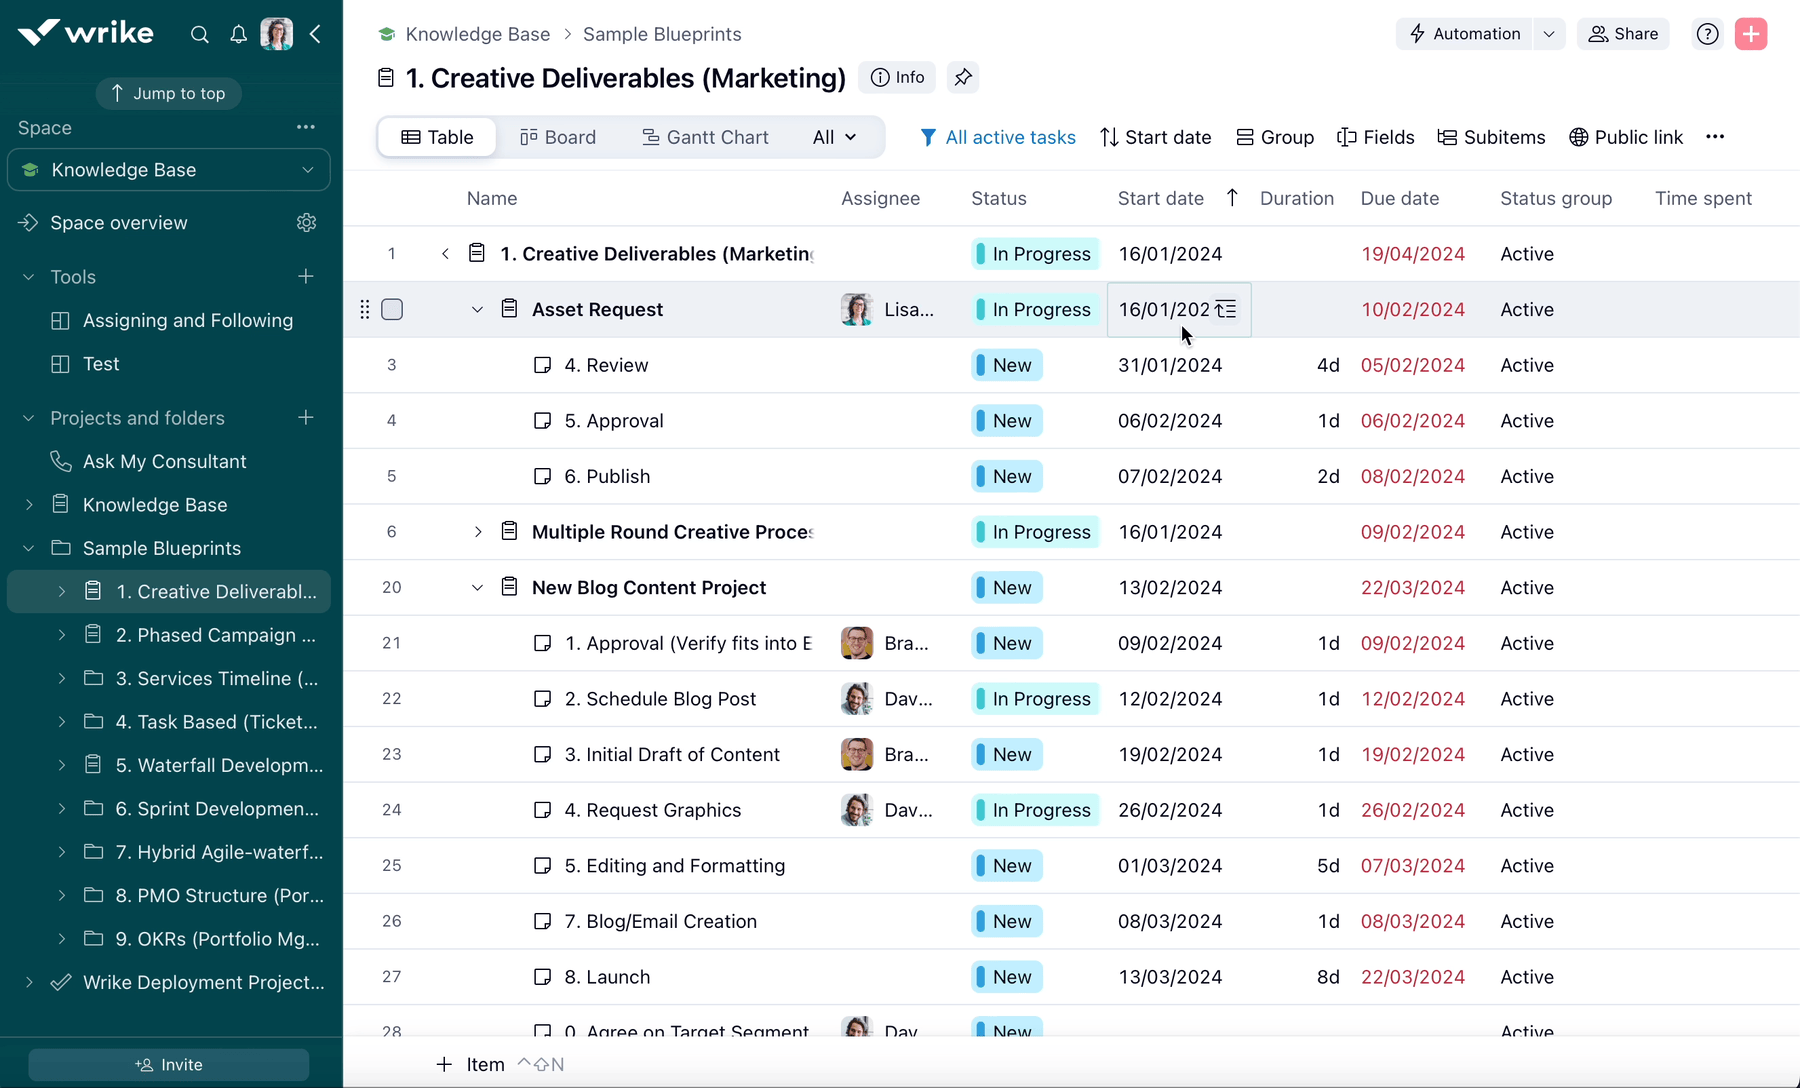This screenshot has width=1800, height=1088.
Task: Switch to the Board tab
Action: point(558,137)
